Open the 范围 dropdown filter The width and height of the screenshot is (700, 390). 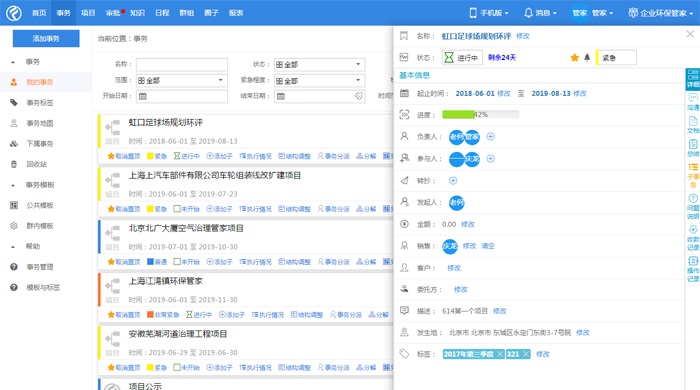182,80
